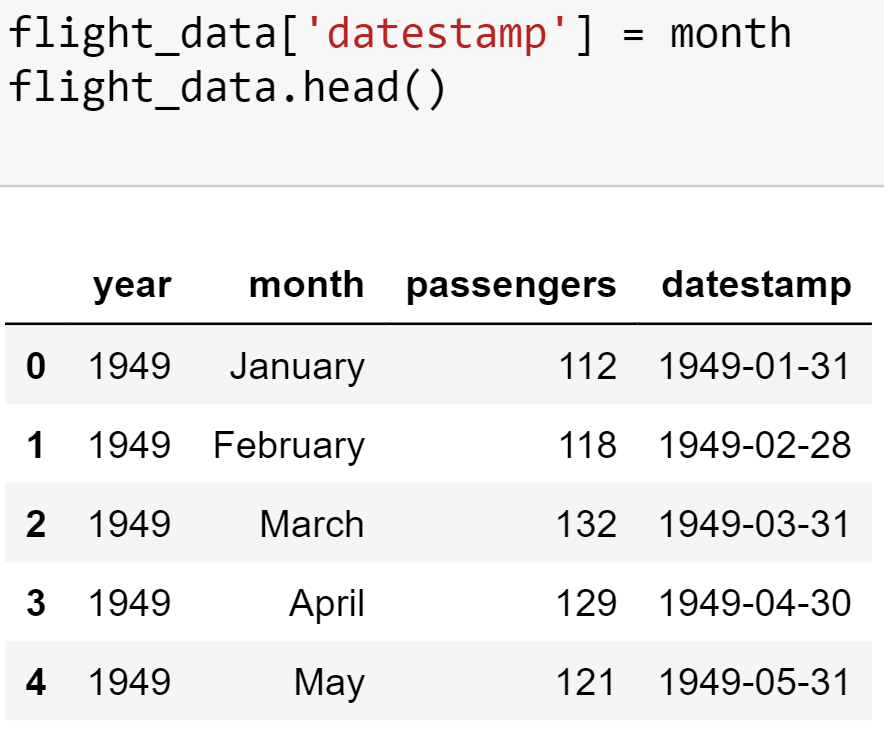Click row index 1 in the table
Image resolution: width=884 pixels, height=730 pixels.
tap(36, 446)
